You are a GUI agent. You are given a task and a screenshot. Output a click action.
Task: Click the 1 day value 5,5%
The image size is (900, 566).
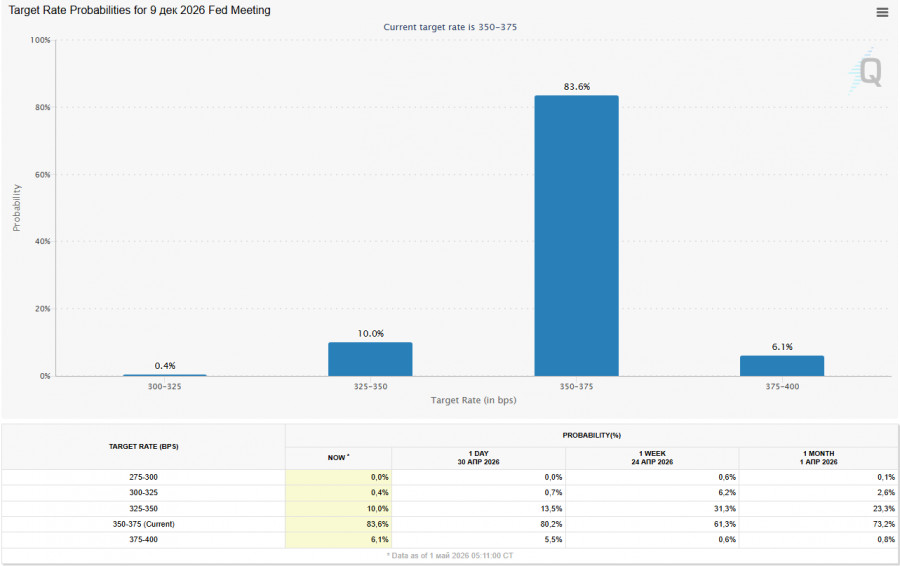[553, 540]
